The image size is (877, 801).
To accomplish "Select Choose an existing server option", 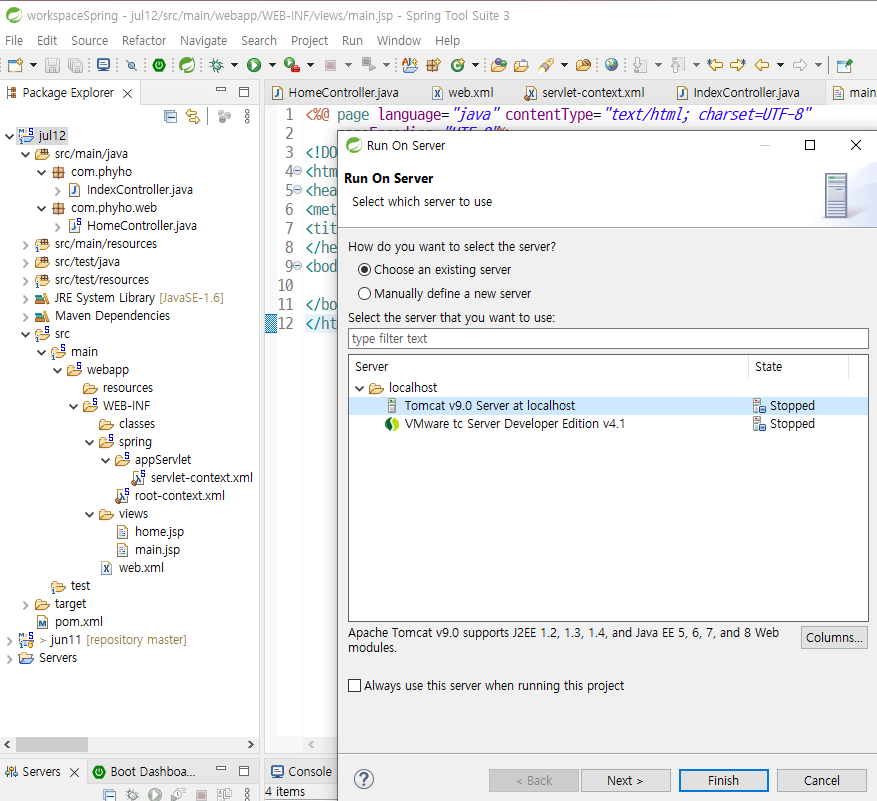I will tap(365, 270).
